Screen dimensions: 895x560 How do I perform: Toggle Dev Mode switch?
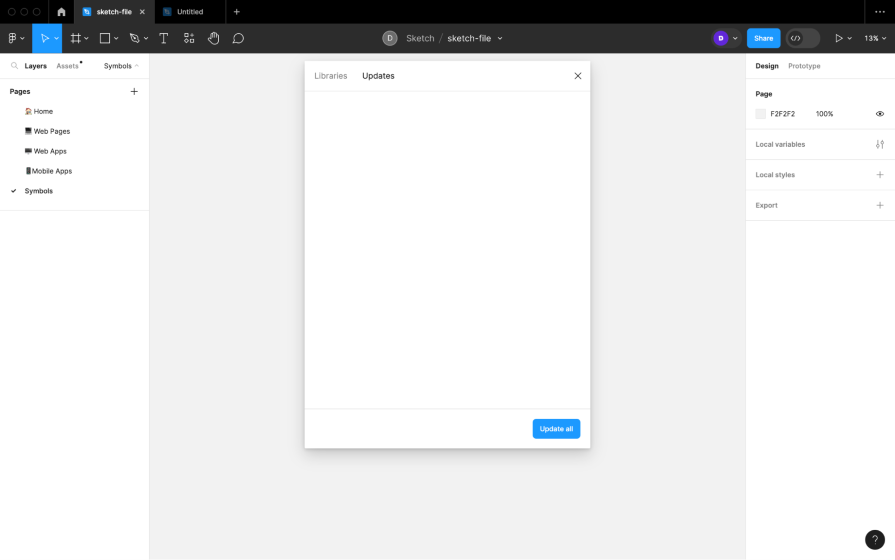click(x=802, y=38)
